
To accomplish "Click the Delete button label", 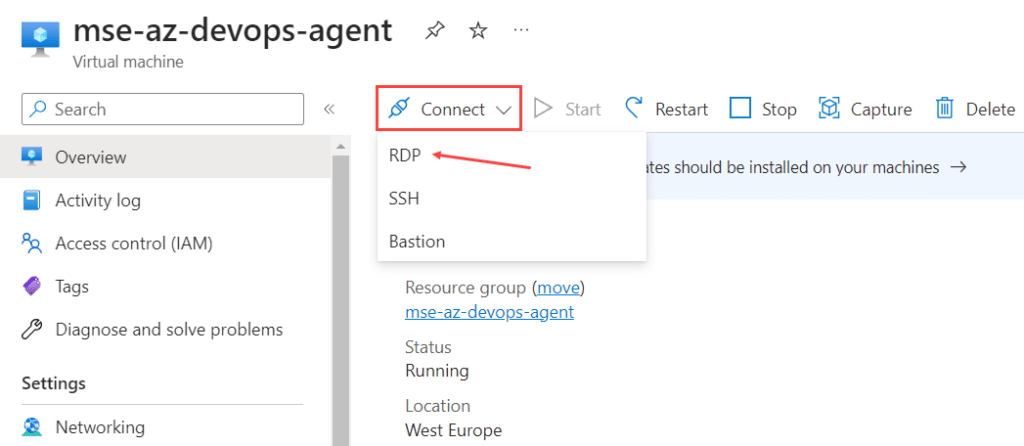I will 991,109.
